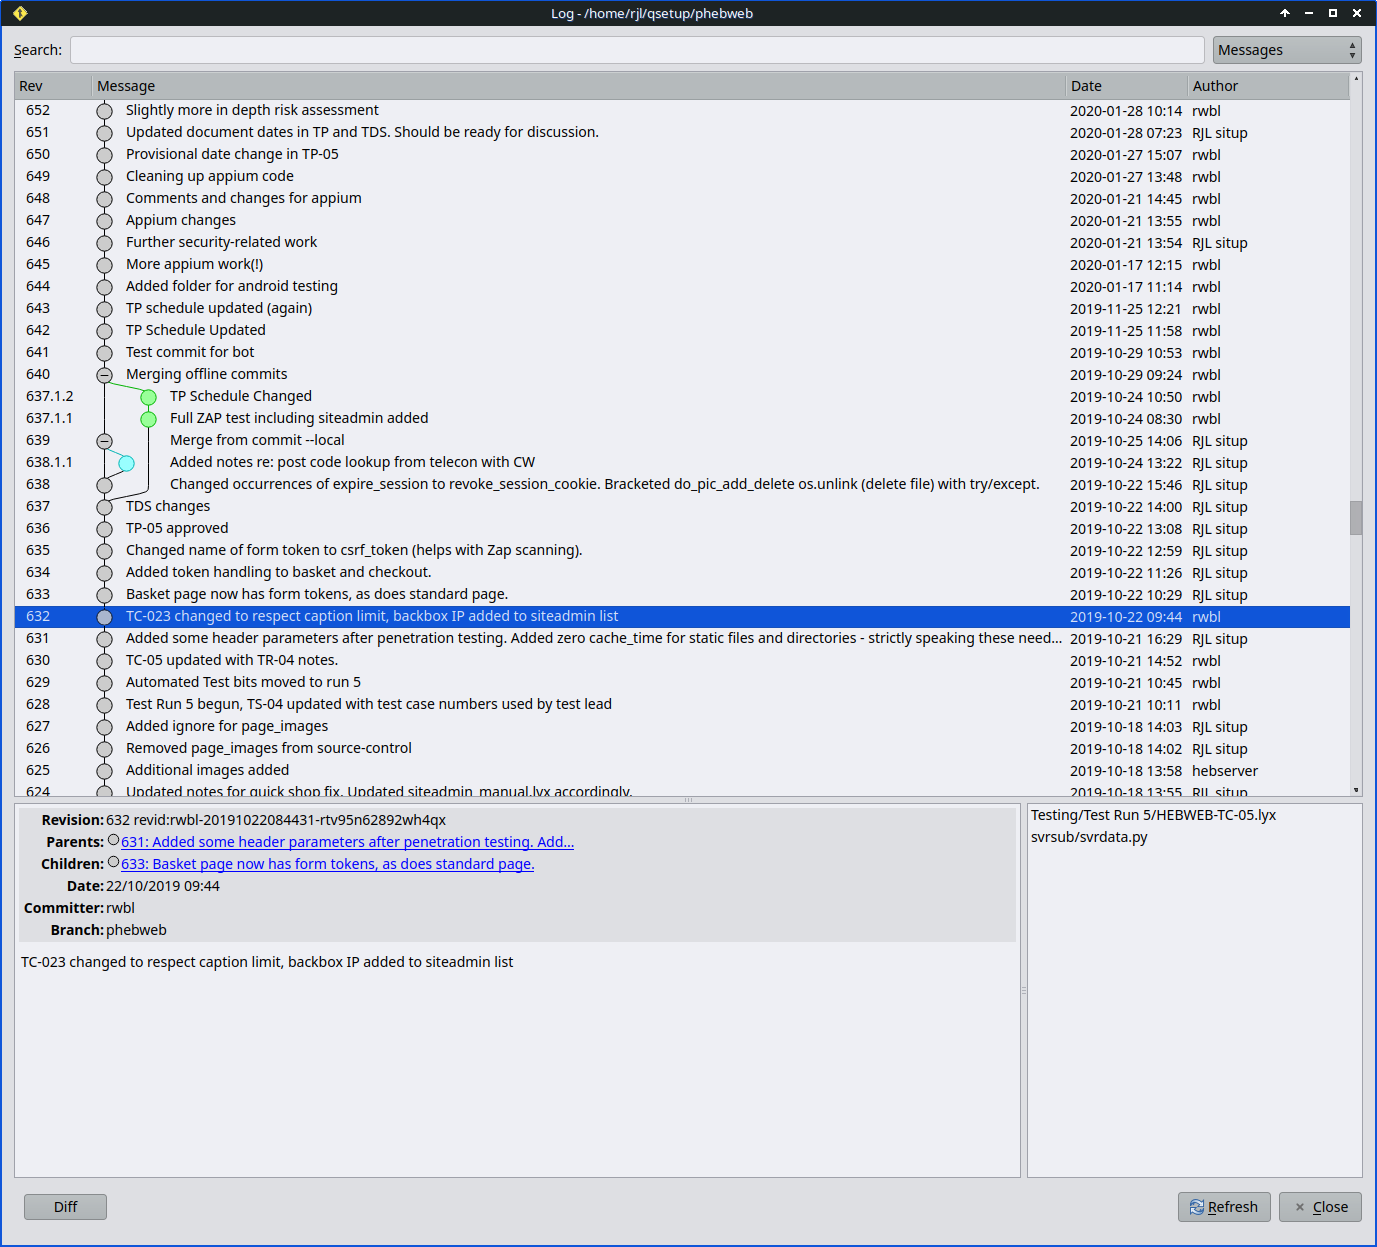Select 'Removed page_images from source-control' row
Image resolution: width=1377 pixels, height=1247 pixels.
click(x=682, y=748)
